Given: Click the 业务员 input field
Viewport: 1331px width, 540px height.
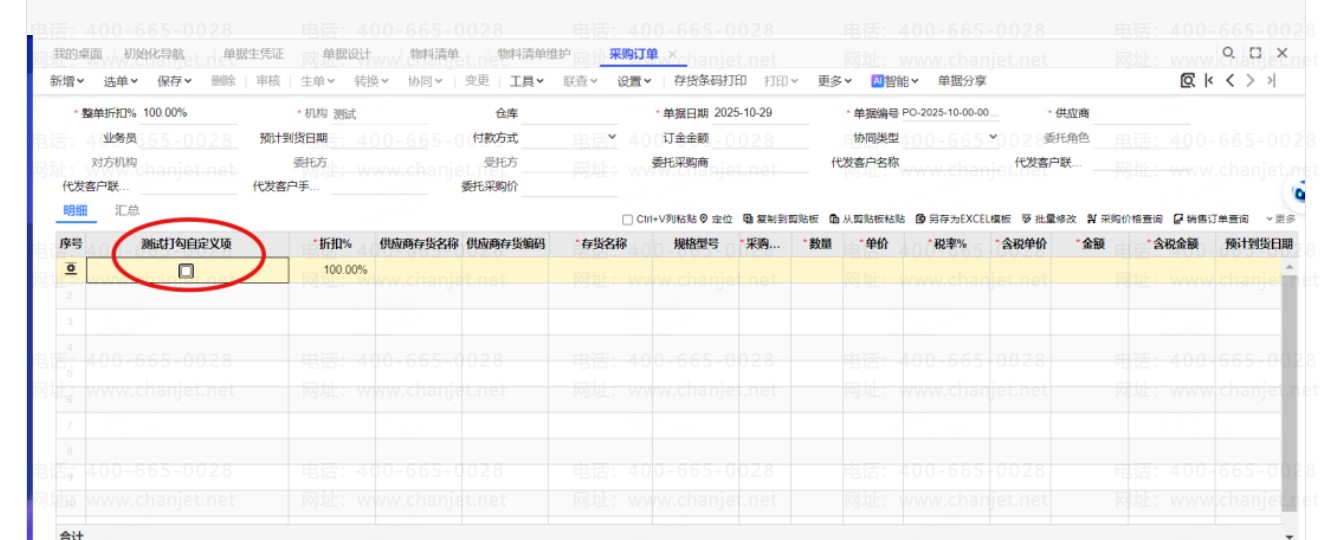Looking at the screenshot, I should 190,138.
